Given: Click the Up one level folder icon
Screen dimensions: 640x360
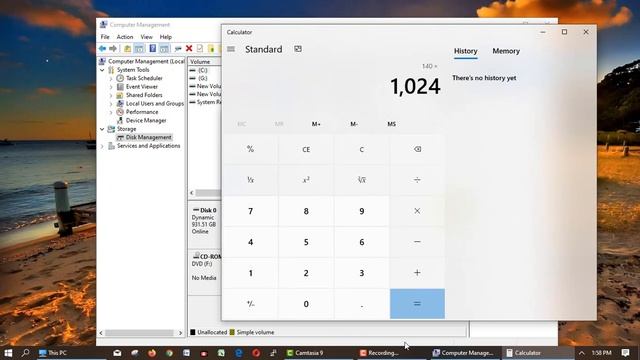Looking at the screenshot, I should 127,49.
